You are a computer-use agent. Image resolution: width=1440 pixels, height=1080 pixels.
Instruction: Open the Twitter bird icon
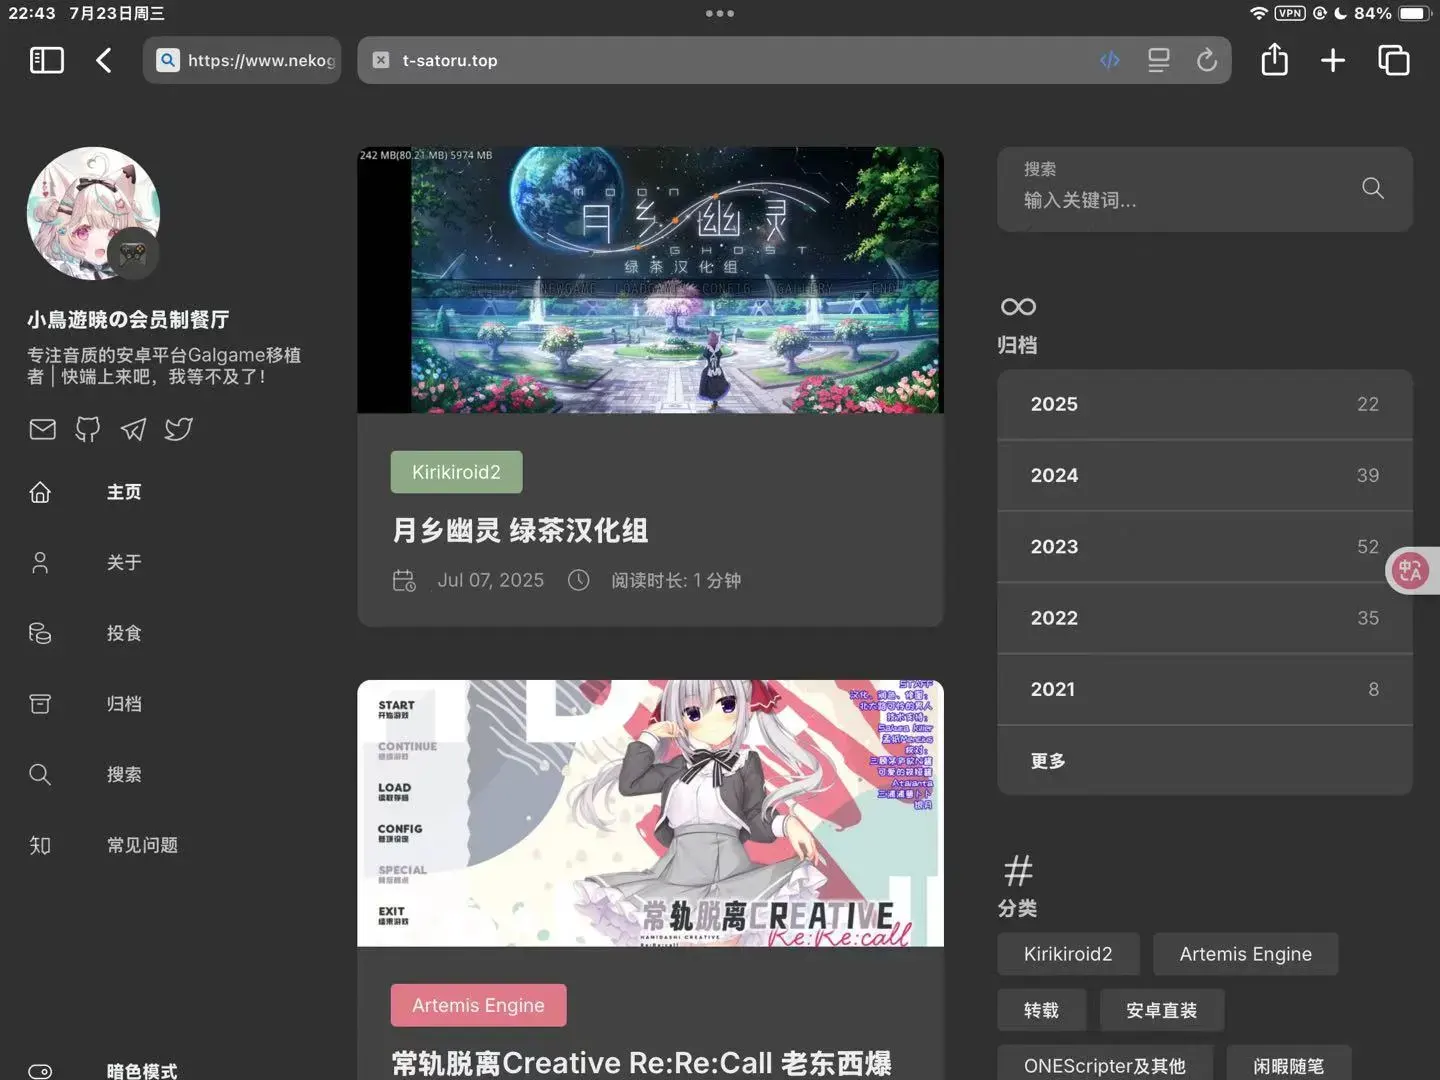click(179, 429)
